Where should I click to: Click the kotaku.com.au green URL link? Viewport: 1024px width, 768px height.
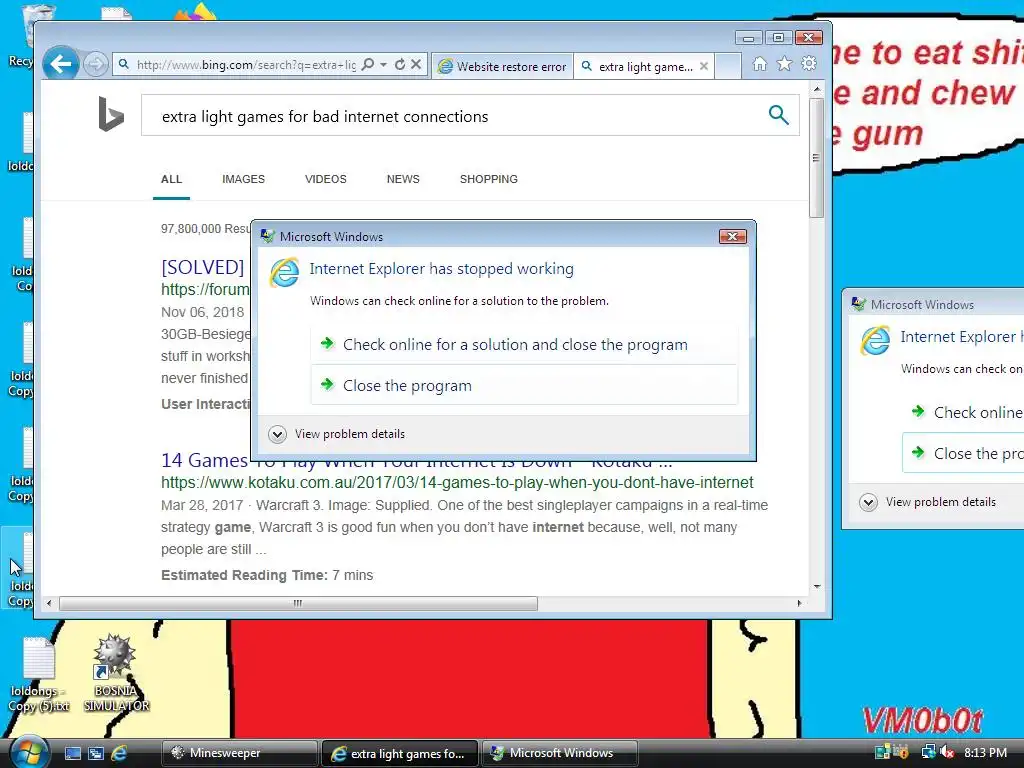coord(457,483)
